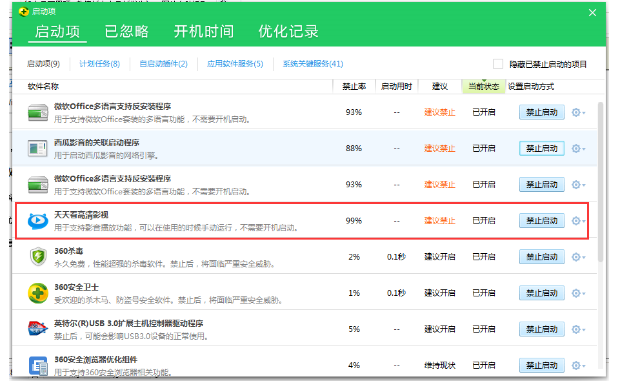This screenshot has width=625, height=382.
Task: Click the Office icon in the topmost row
Action: click(x=38, y=113)
